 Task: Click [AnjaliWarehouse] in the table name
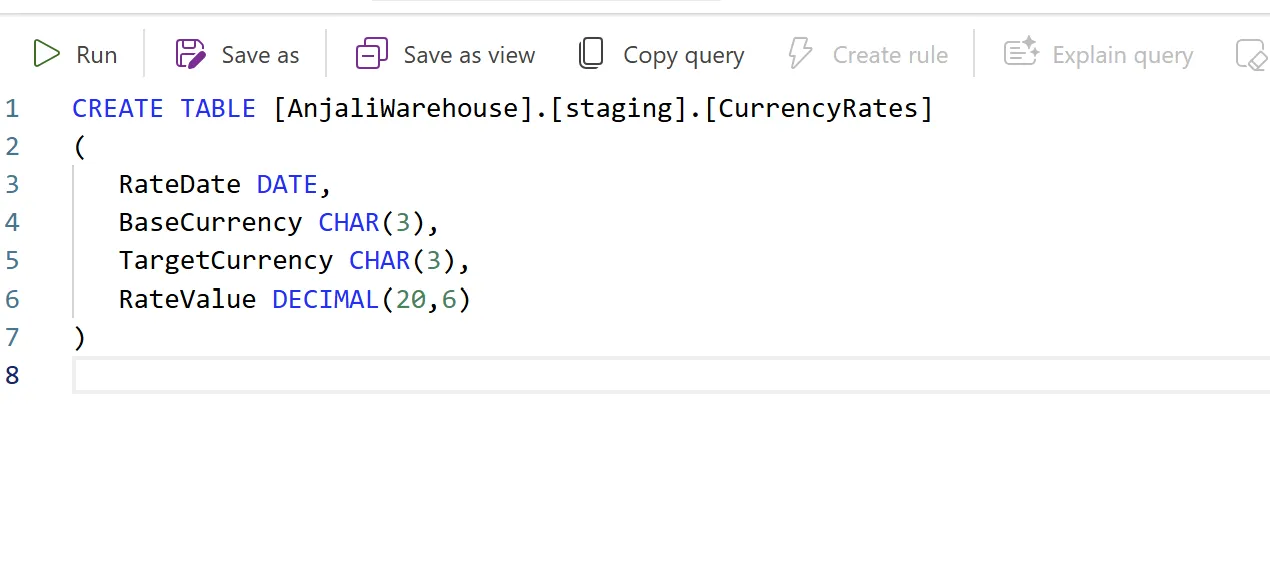click(403, 109)
